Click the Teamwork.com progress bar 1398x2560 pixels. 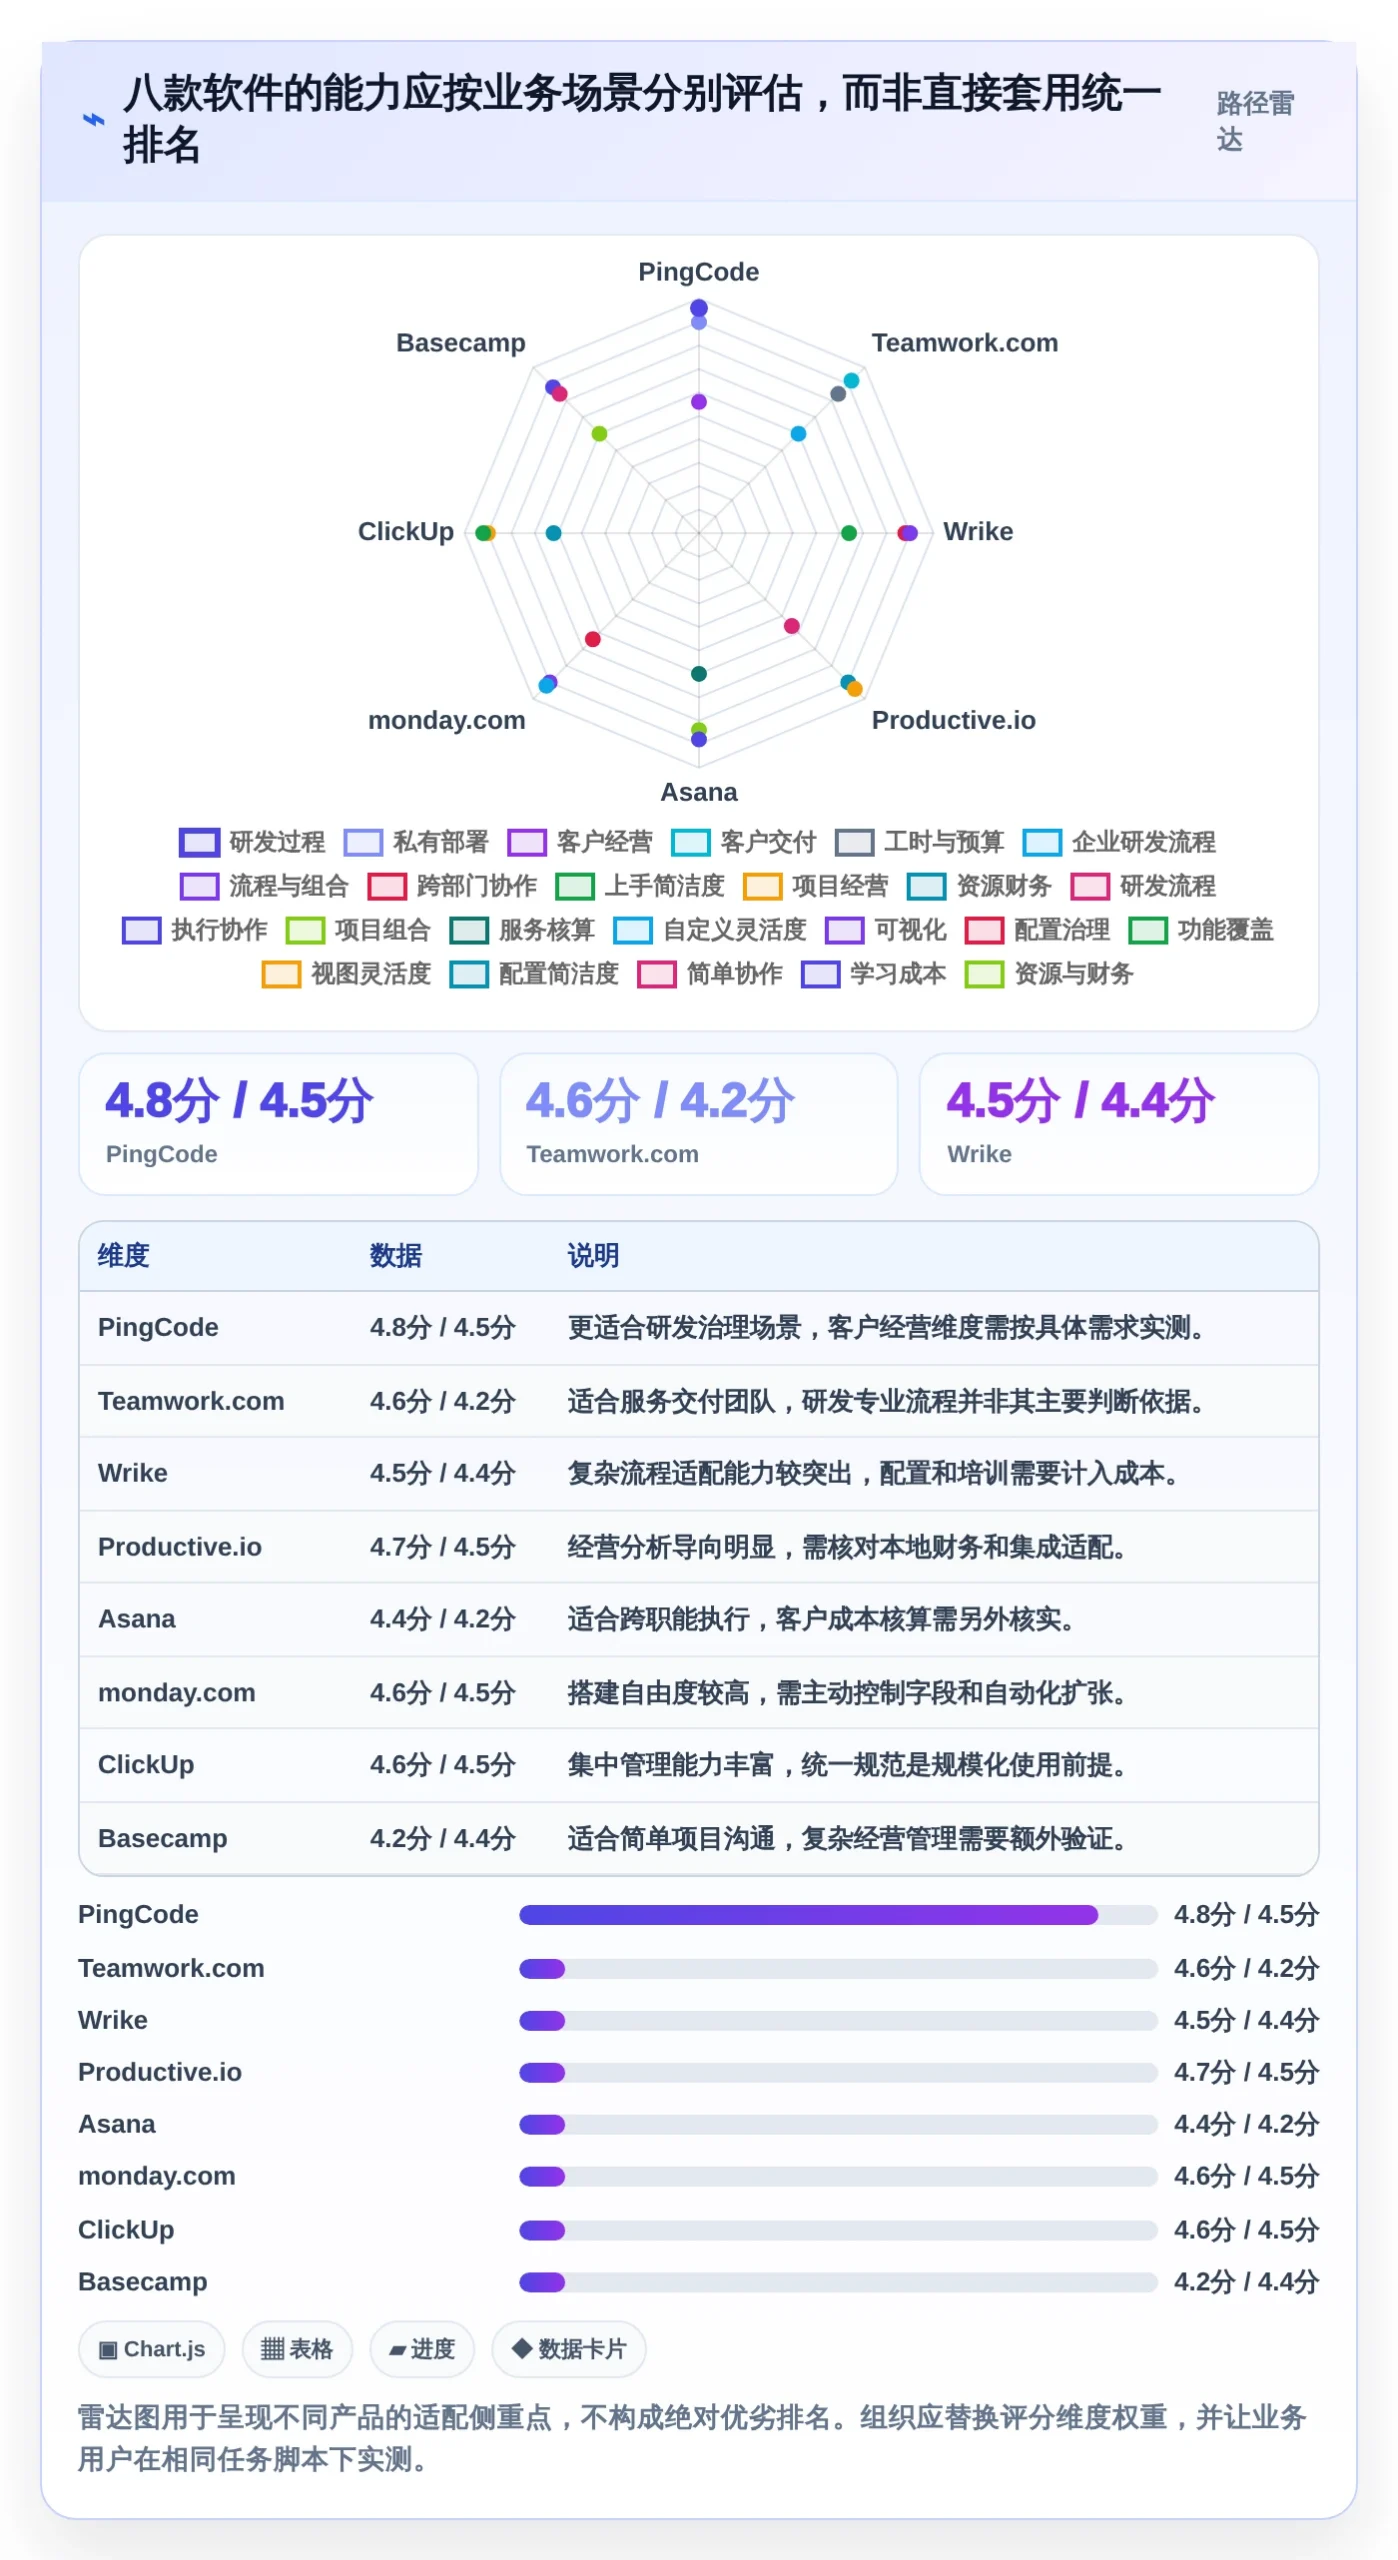coord(838,1969)
